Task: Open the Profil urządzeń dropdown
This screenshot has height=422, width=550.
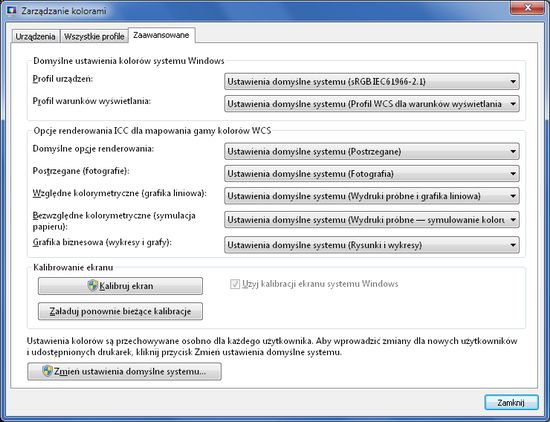Action: pos(372,81)
